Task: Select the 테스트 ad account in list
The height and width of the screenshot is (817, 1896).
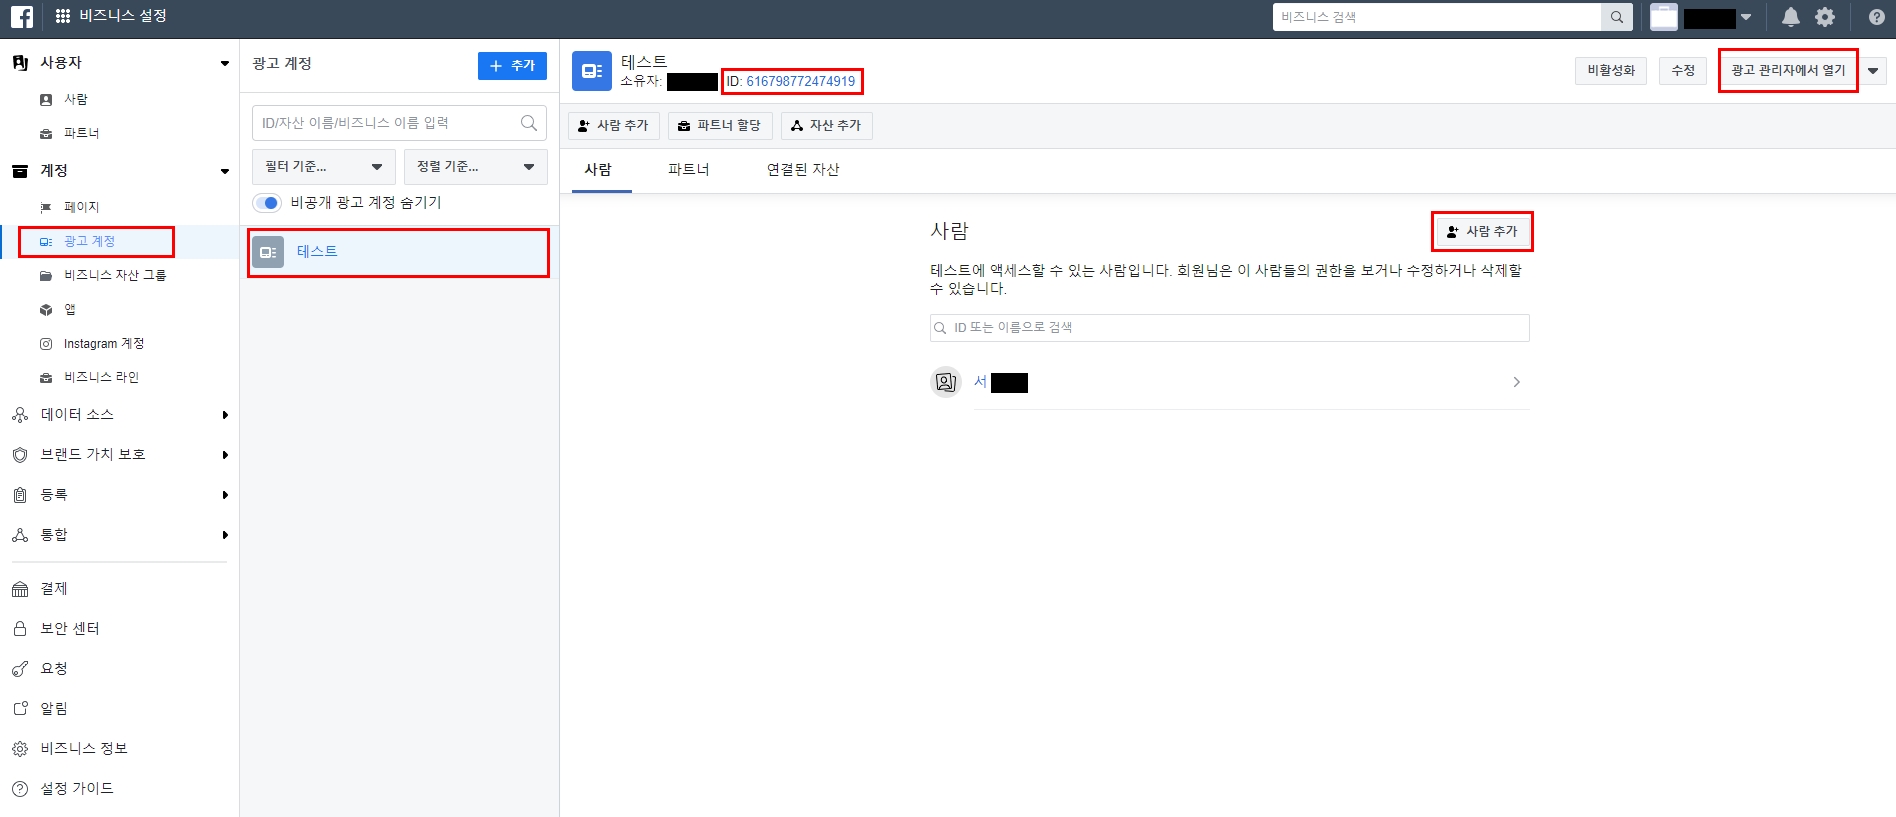Action: pyautogui.click(x=398, y=252)
